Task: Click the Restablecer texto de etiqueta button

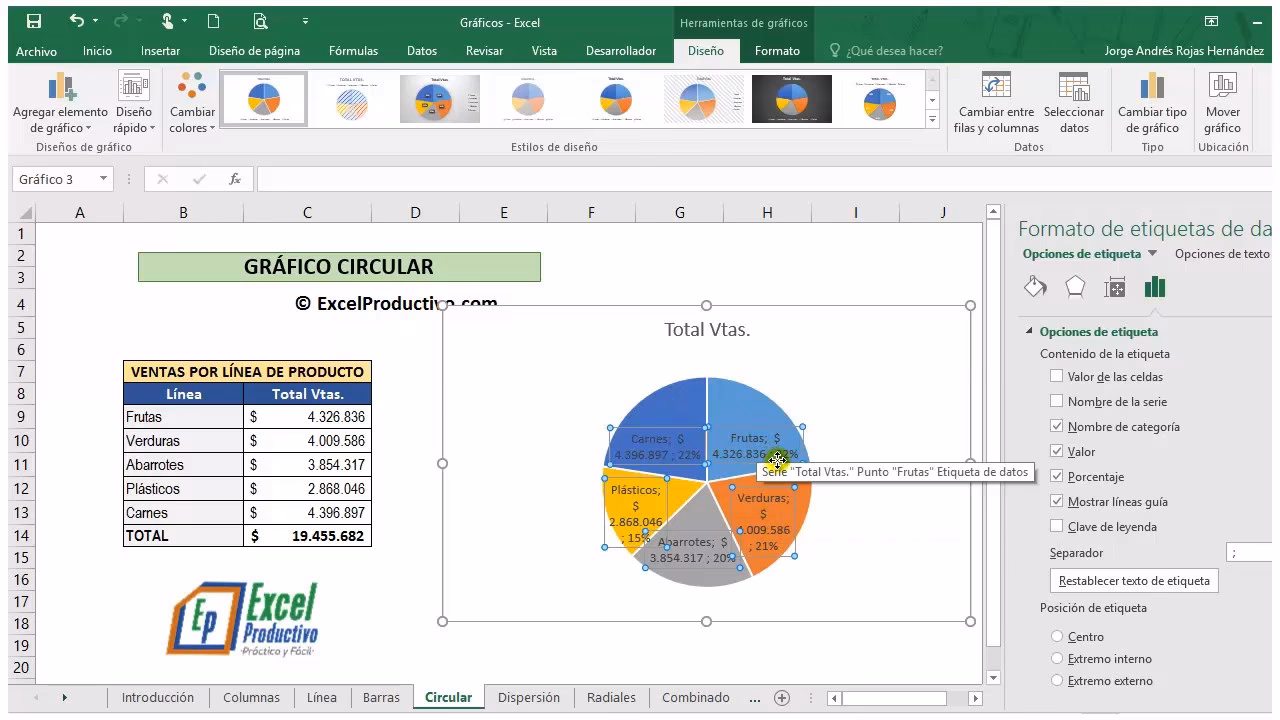Action: pyautogui.click(x=1133, y=580)
